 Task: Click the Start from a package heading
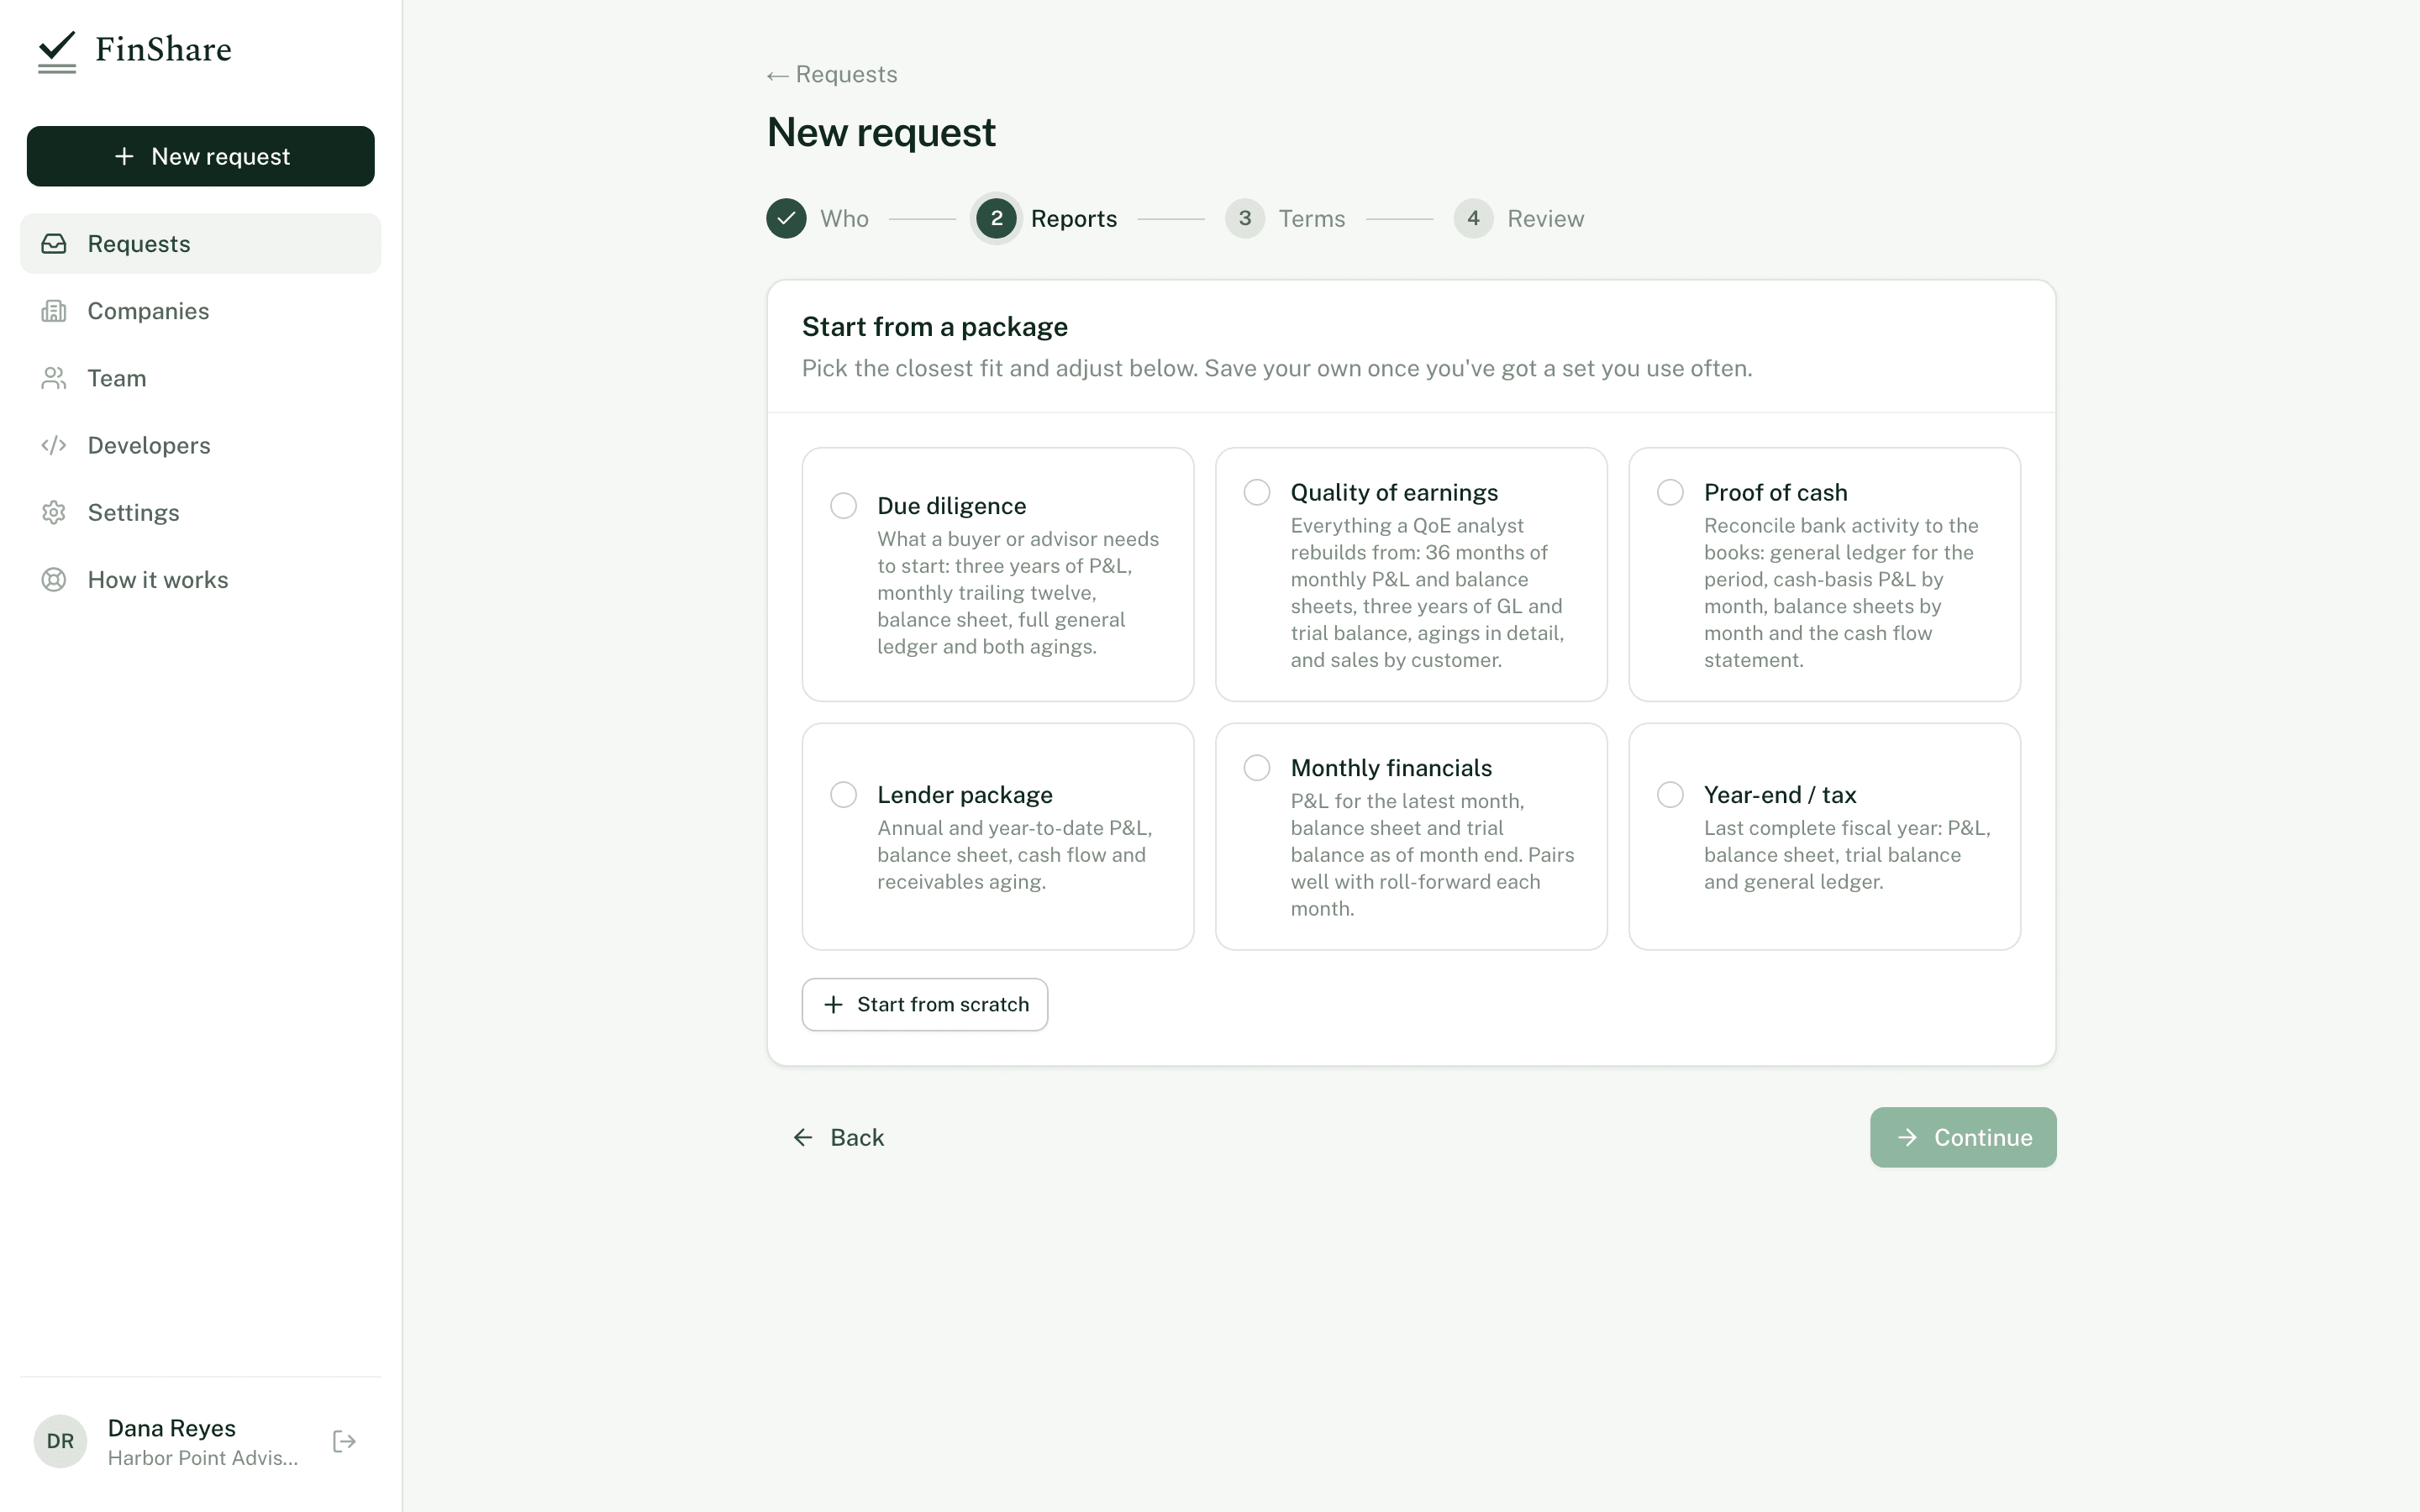(935, 327)
